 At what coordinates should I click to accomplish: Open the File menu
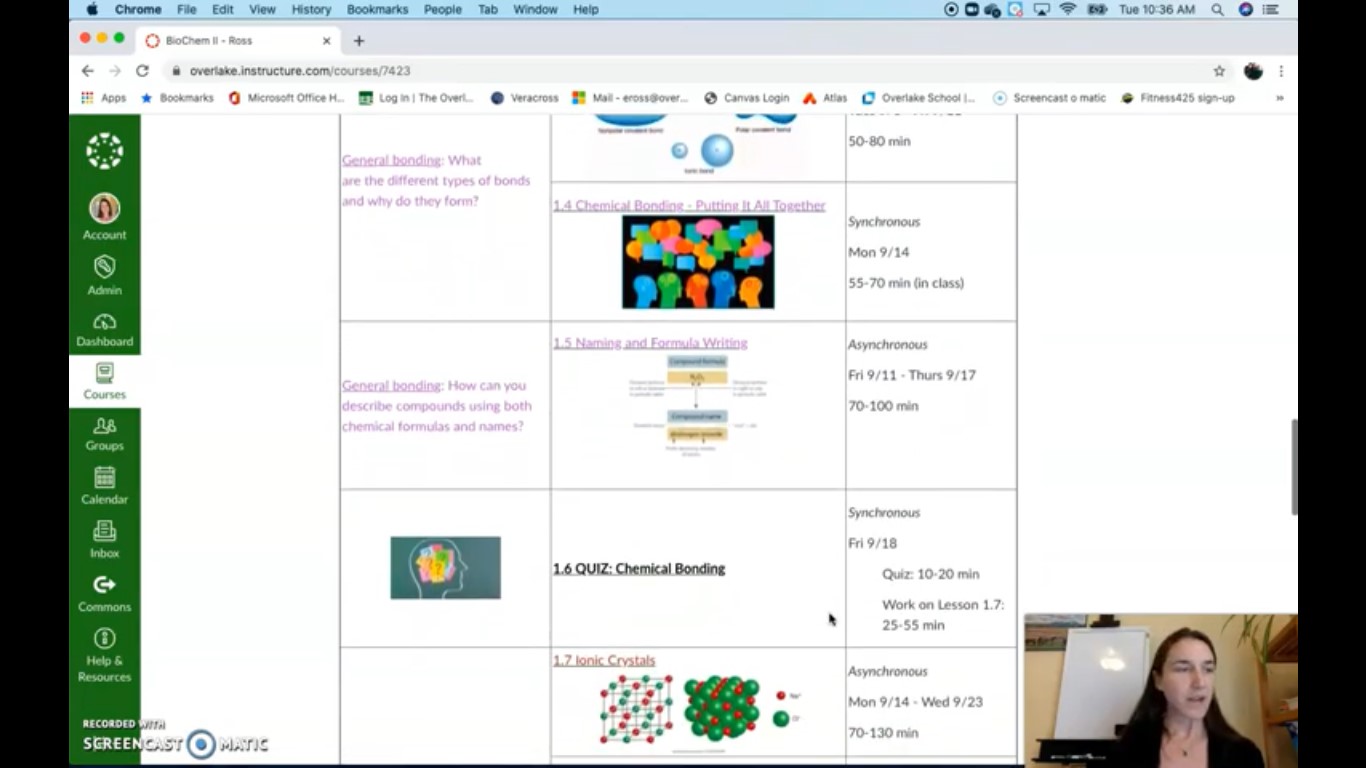click(x=186, y=9)
